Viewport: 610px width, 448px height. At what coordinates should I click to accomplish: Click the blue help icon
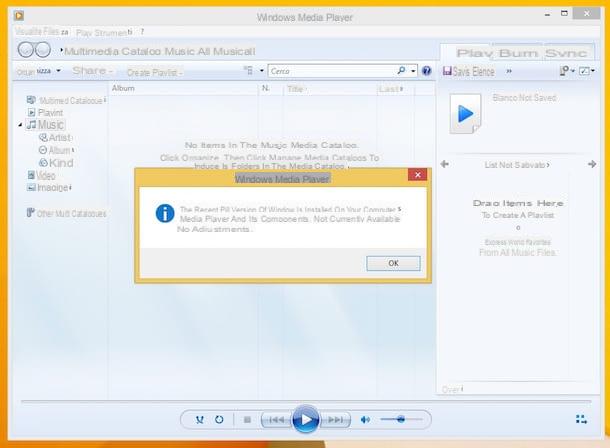tap(427, 71)
